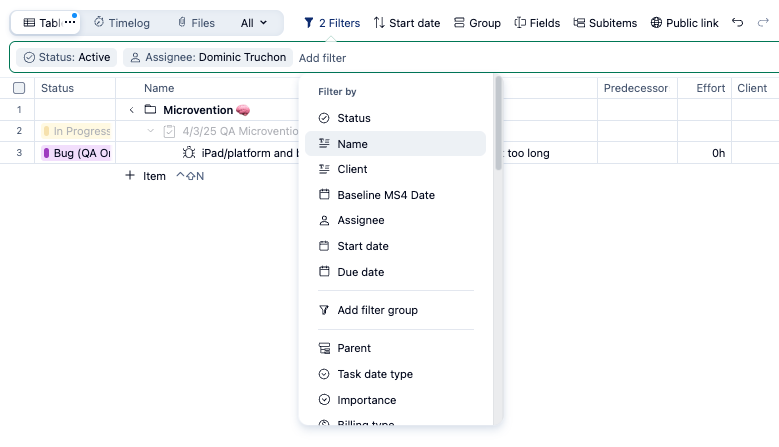Toggle the select-all header checkbox
This screenshot has height=447, width=779.
point(19,88)
